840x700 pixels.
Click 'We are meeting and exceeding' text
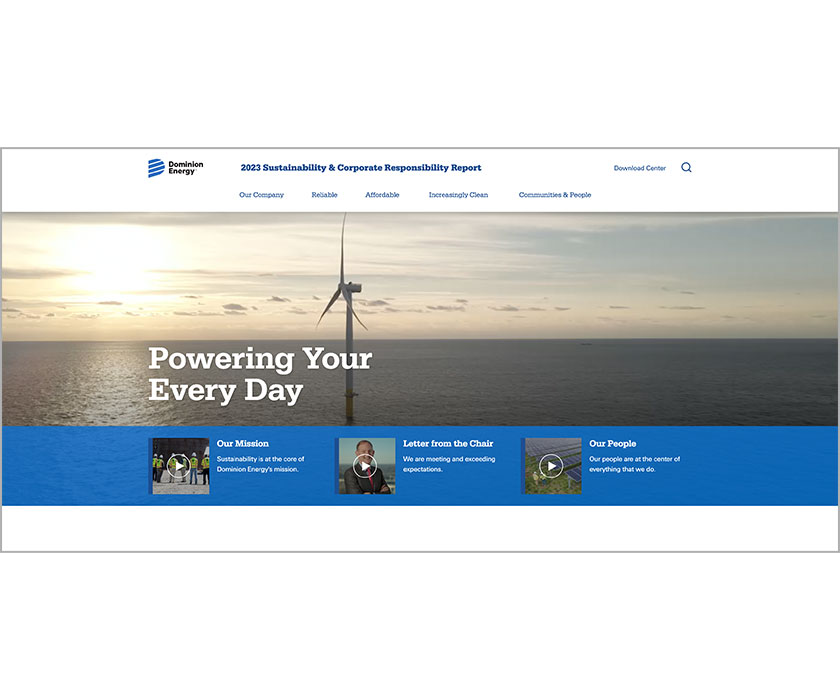coord(449,464)
